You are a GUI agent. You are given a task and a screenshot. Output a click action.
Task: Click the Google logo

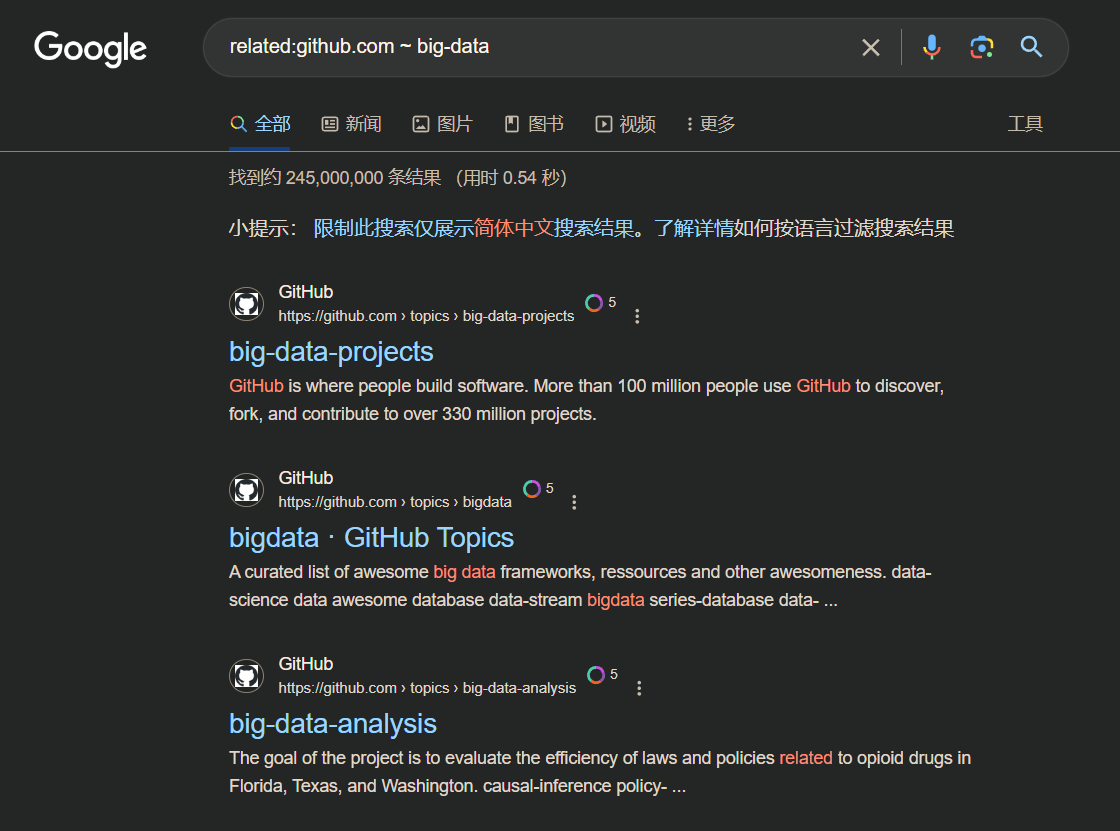tap(90, 49)
